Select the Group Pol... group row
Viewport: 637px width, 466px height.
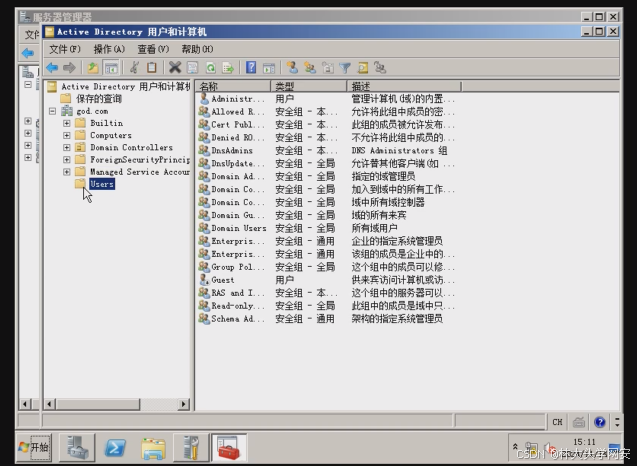(x=327, y=267)
